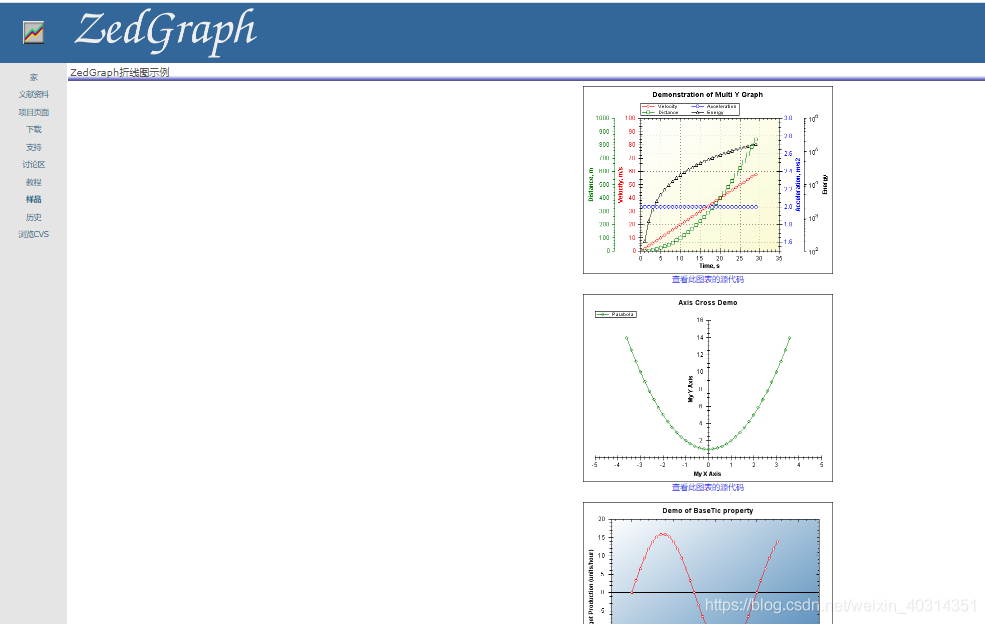This screenshot has width=985, height=624.
Task: Click the Parabola legend entry in chart
Action: pyautogui.click(x=616, y=314)
